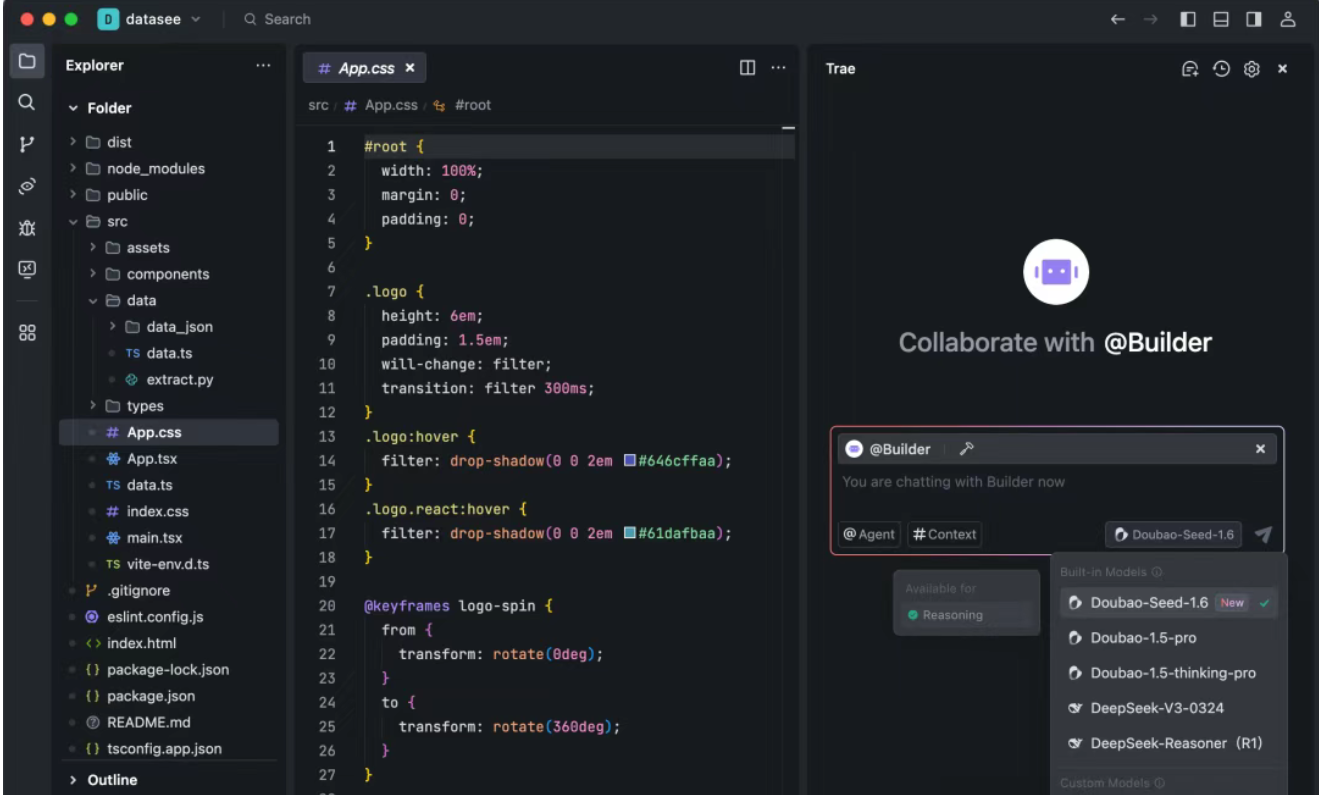Open extract.py in the explorer
1319x795 pixels.
pos(179,380)
